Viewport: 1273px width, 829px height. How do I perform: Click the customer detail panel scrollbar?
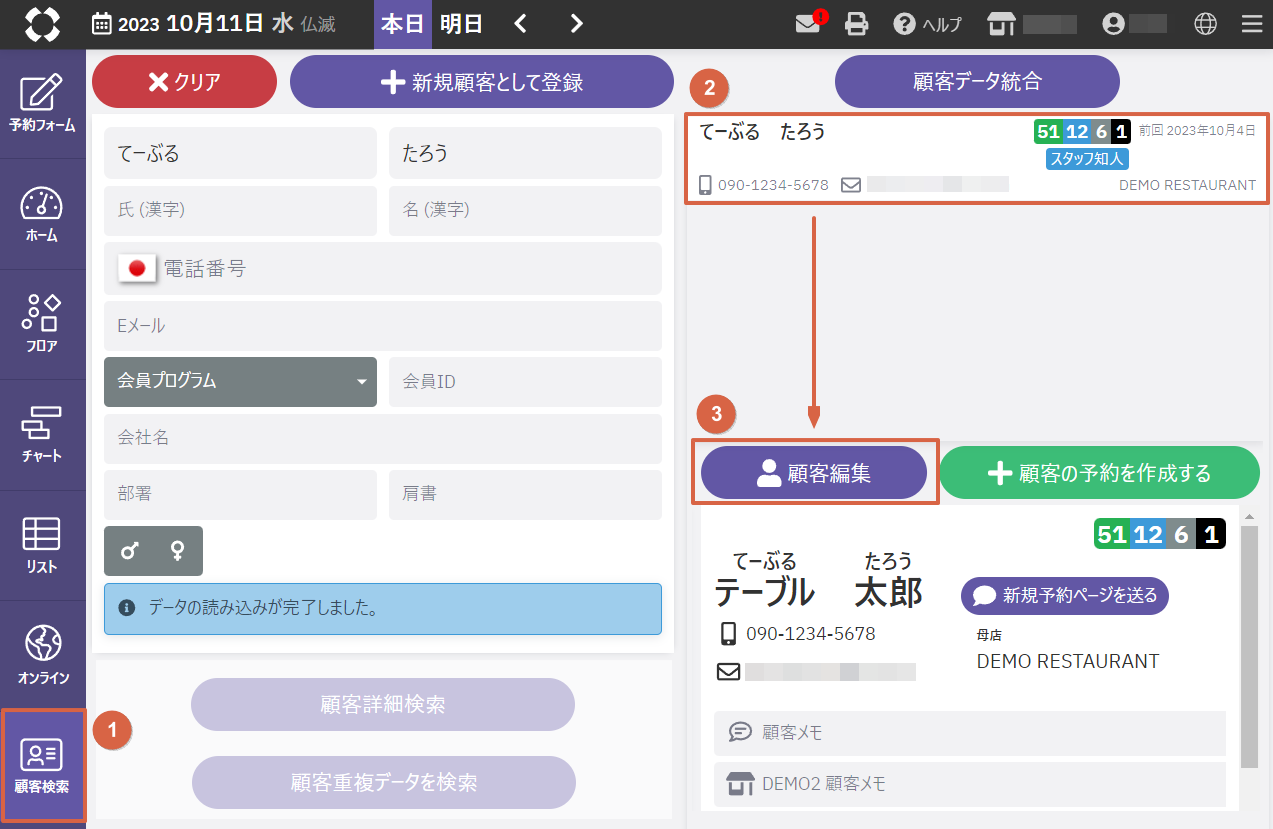[1249, 646]
